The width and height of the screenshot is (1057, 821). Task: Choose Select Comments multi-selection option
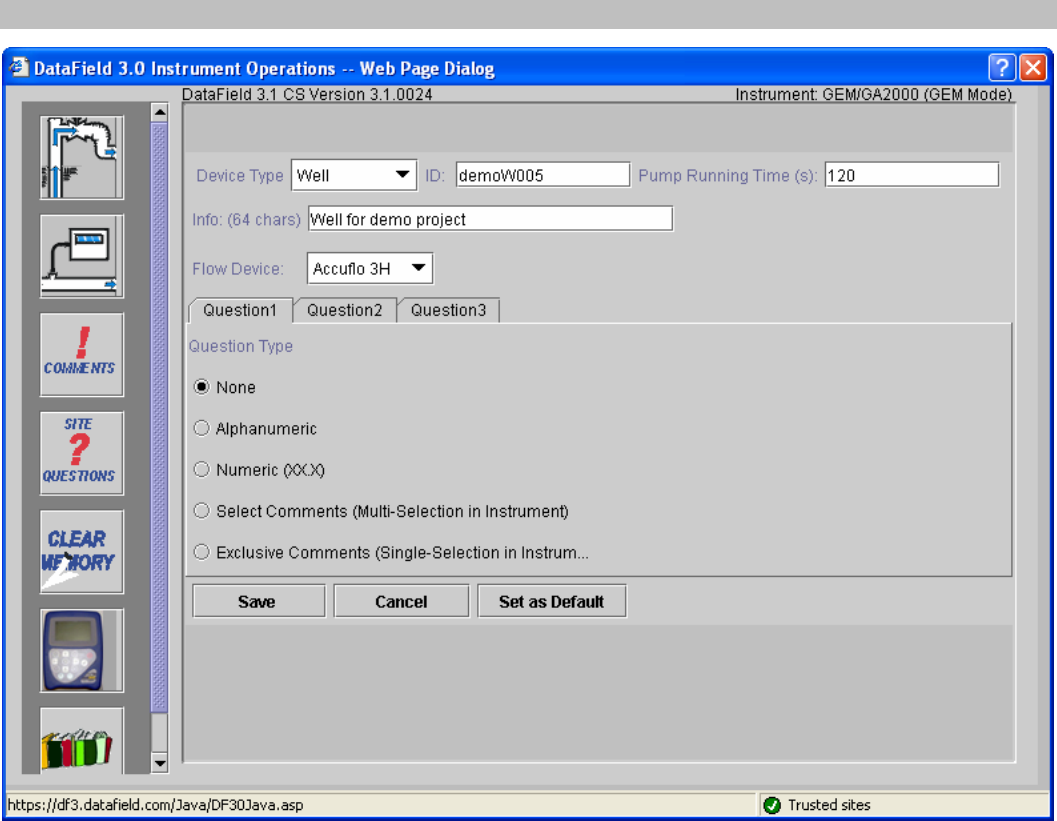coord(201,511)
